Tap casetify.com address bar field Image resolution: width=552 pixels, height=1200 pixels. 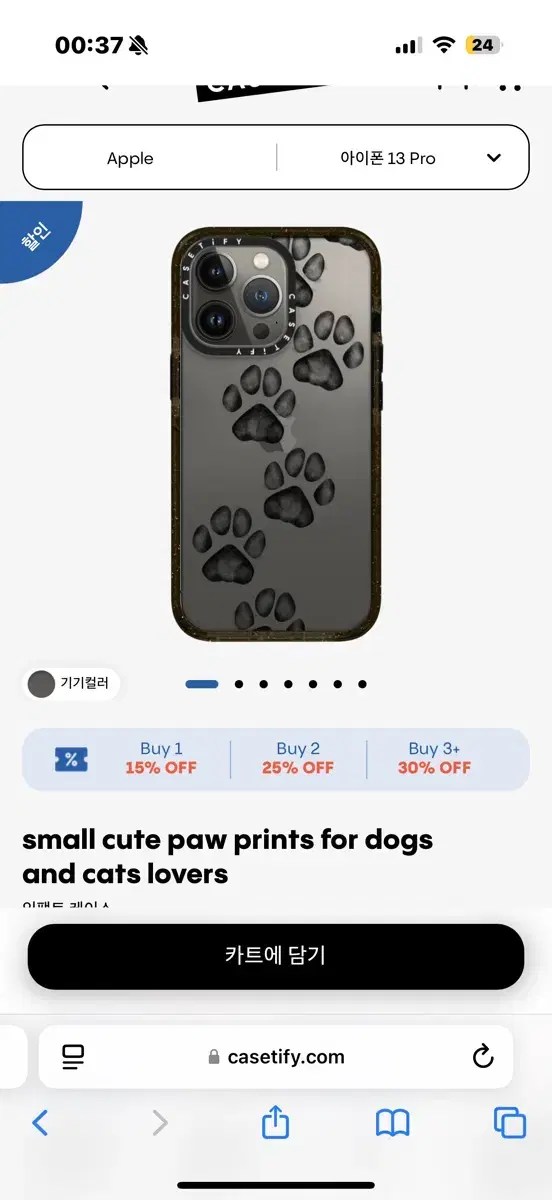(x=276, y=1056)
